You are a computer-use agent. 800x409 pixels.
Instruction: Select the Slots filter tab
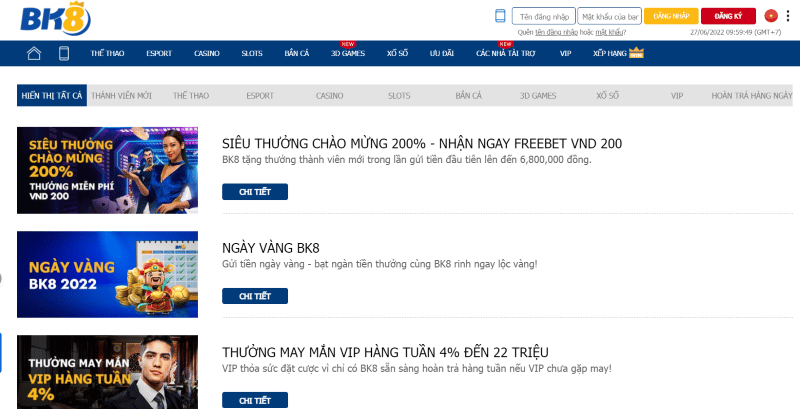point(399,95)
